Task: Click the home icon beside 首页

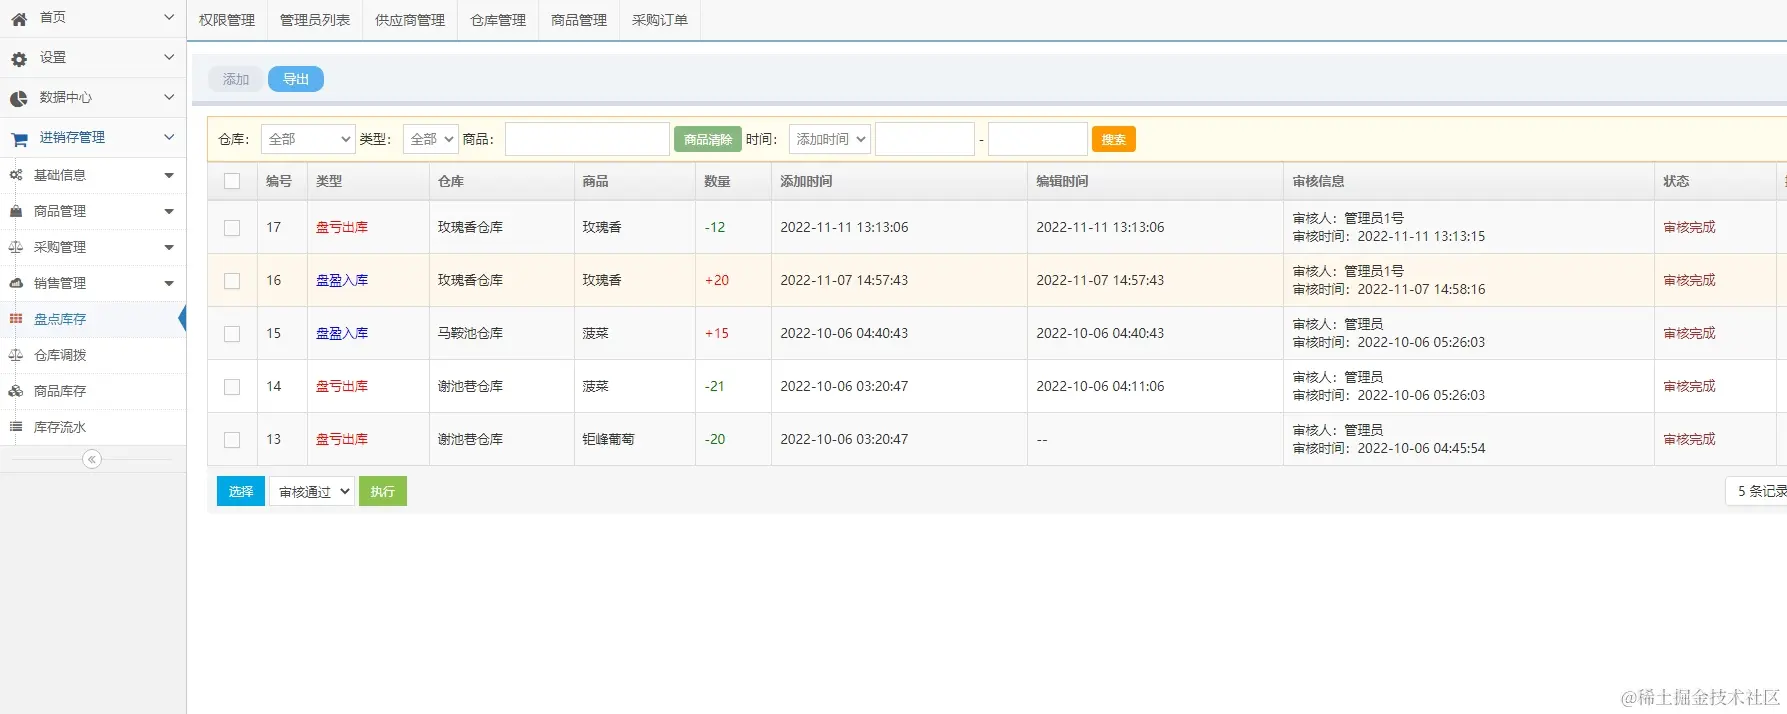Action: [x=19, y=18]
